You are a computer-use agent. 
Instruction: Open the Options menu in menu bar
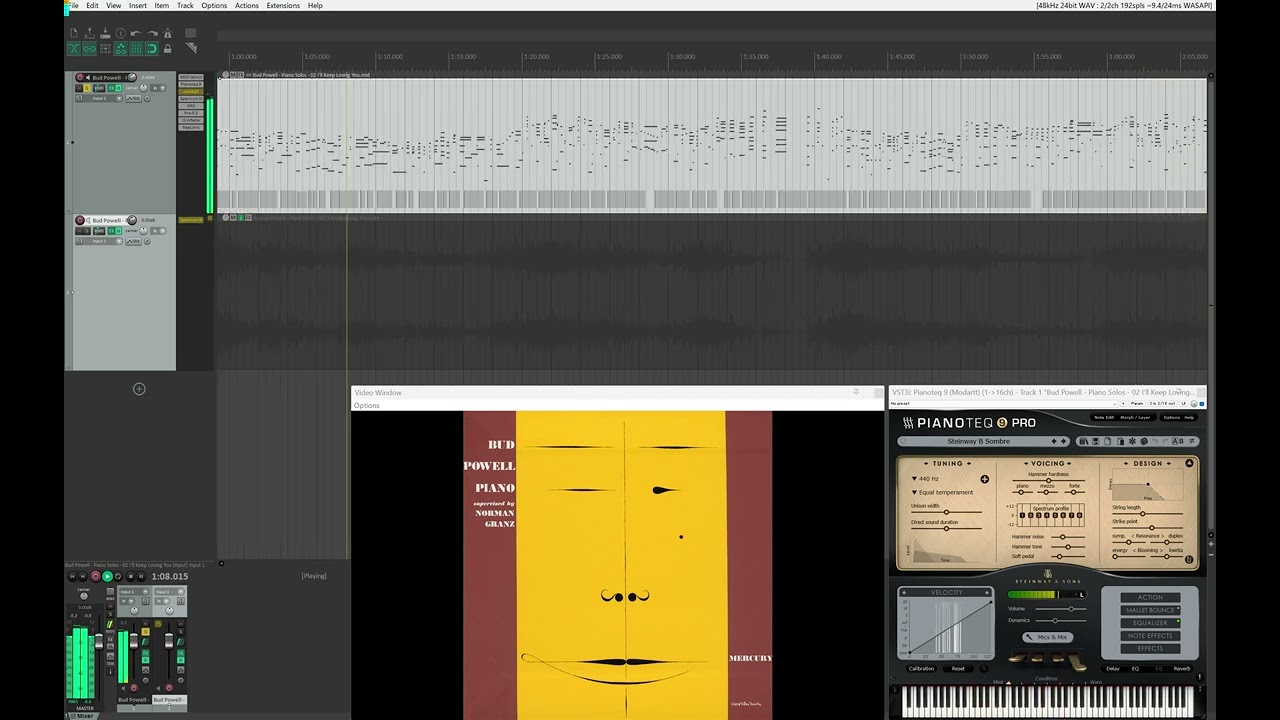[x=214, y=5]
